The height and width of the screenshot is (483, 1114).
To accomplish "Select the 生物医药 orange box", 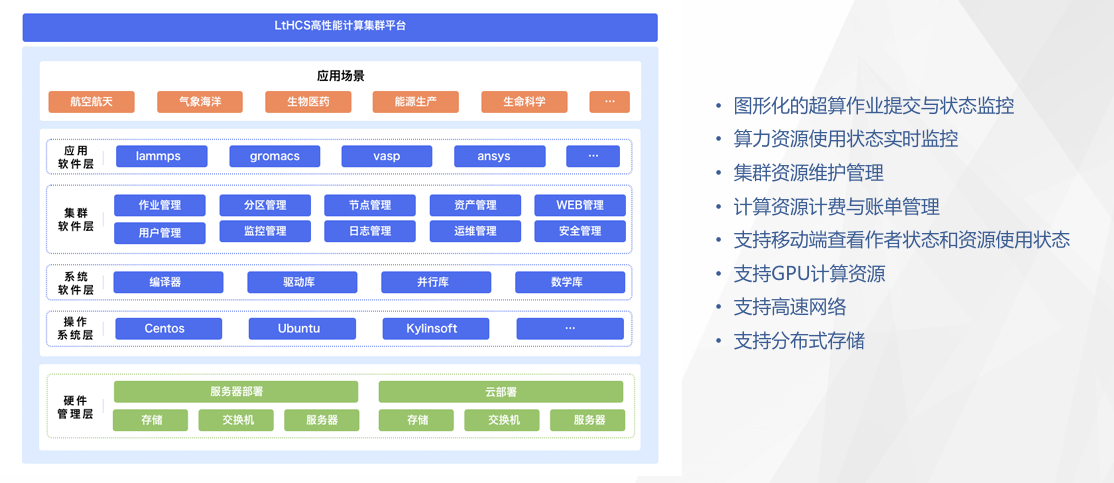I will click(308, 102).
